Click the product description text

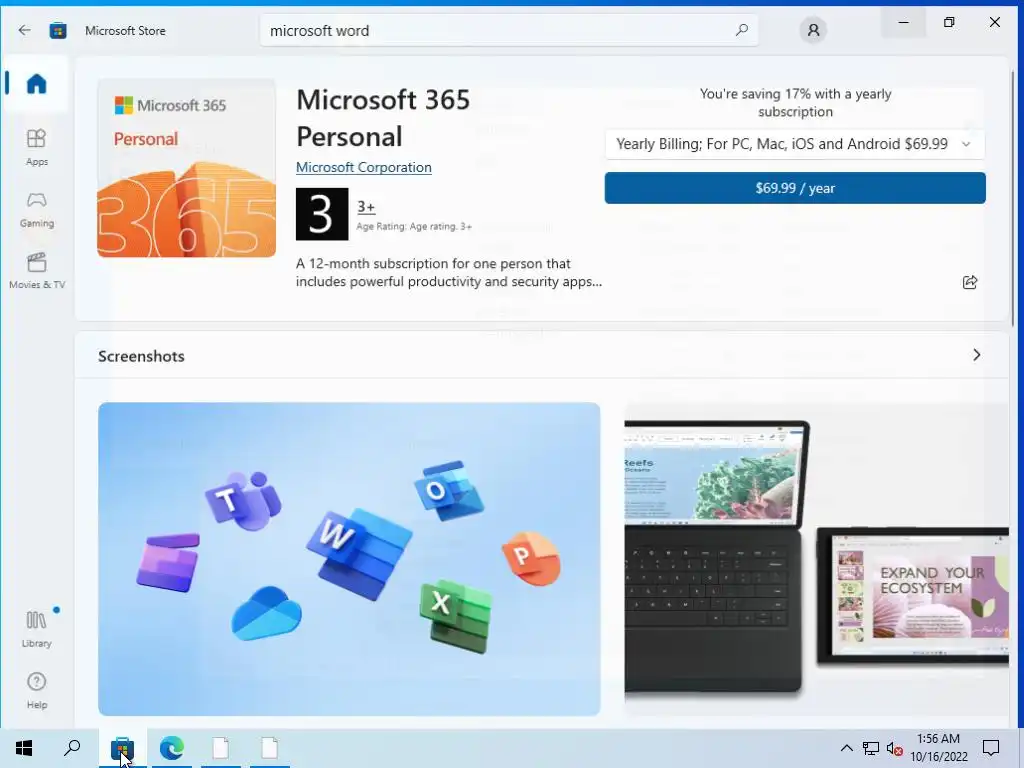tap(449, 272)
